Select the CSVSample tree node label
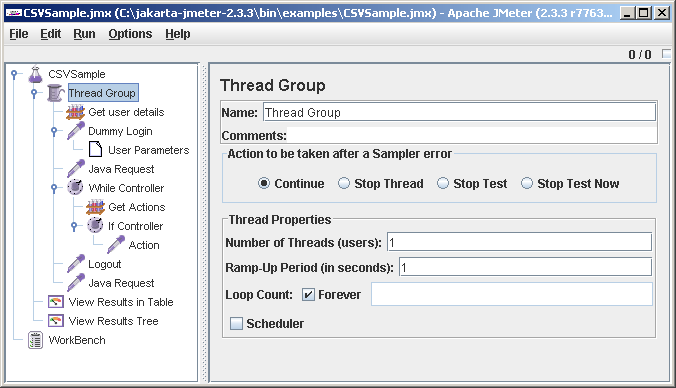 pos(77,74)
